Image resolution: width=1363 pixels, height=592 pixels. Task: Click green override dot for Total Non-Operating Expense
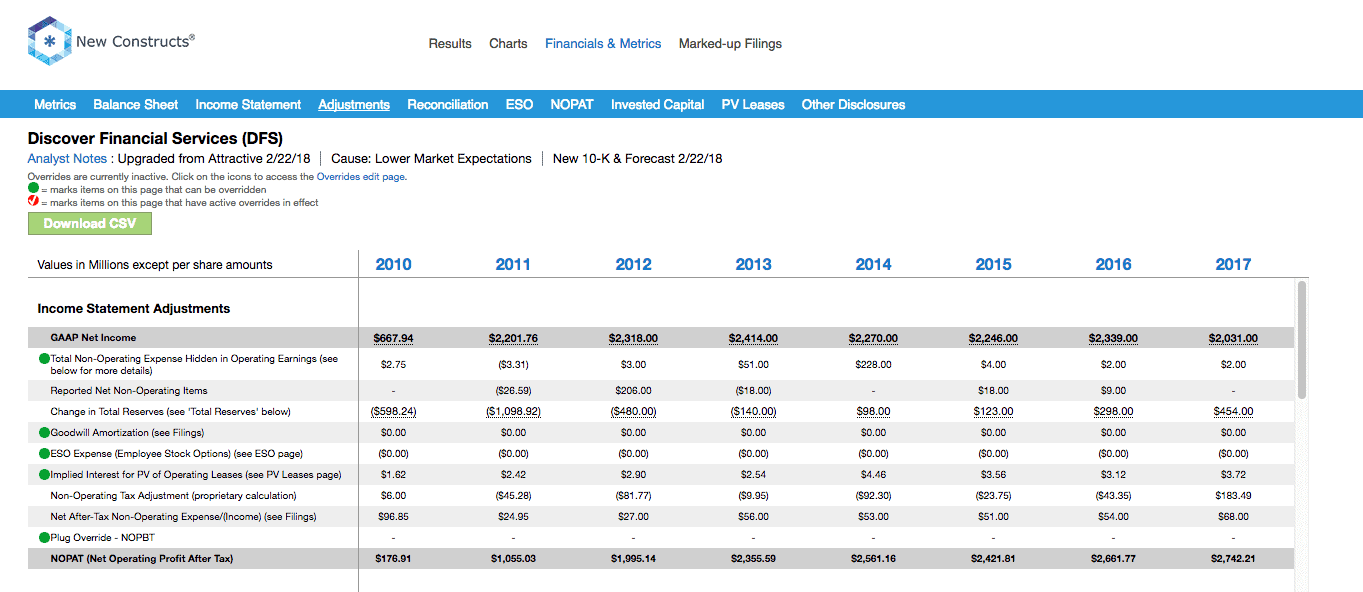point(44,358)
